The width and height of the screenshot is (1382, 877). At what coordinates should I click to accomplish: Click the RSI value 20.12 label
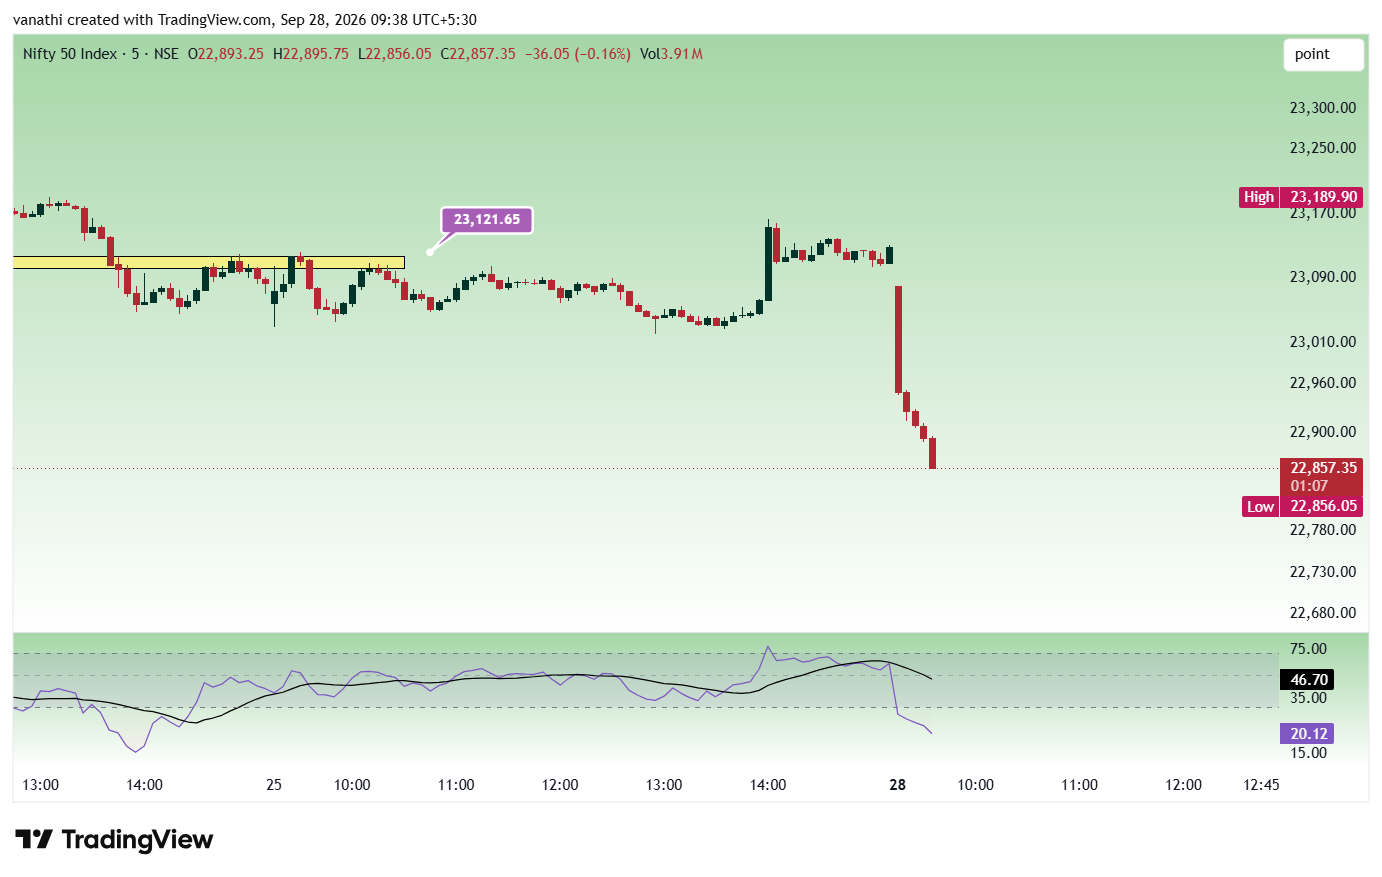1307,734
